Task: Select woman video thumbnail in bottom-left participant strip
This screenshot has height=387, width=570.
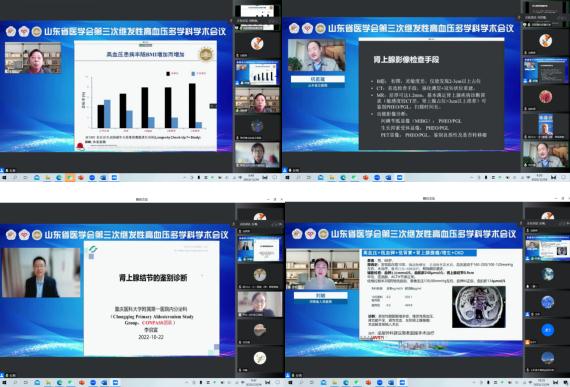Action: [x=260, y=304]
